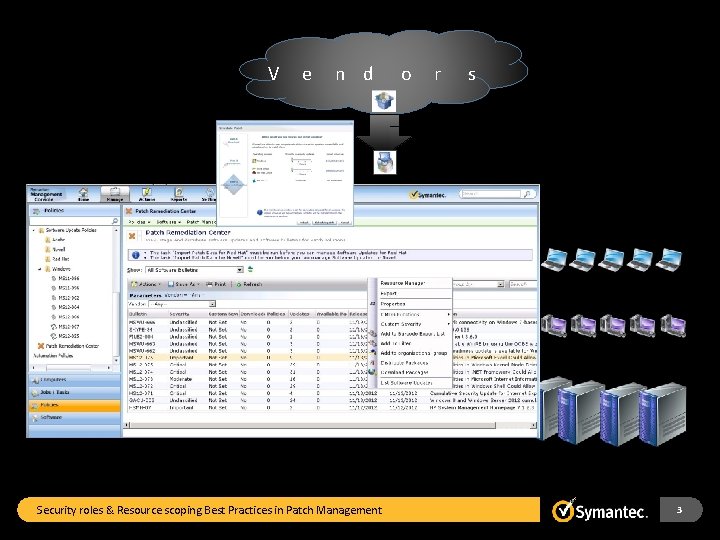The height and width of the screenshot is (540, 720).
Task: Click the Bulletin column header
Action: click(x=148, y=314)
